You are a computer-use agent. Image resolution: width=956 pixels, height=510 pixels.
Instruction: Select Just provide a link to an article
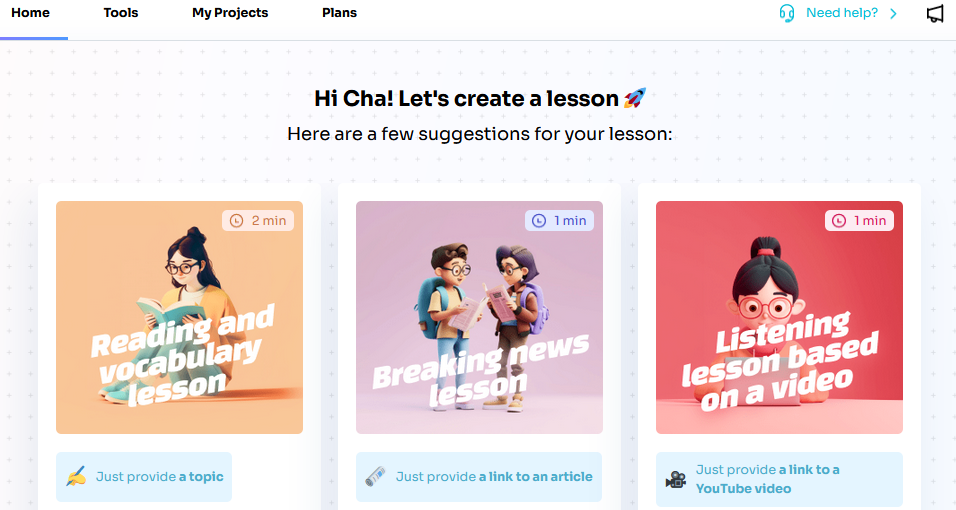479,476
